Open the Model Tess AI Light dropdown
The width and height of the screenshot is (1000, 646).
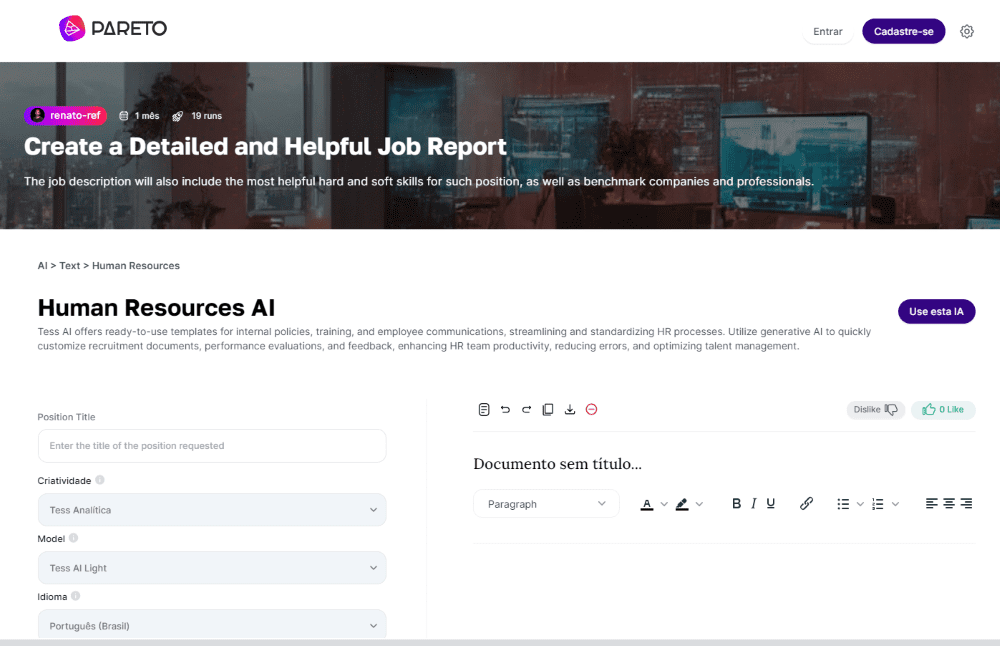coord(212,568)
